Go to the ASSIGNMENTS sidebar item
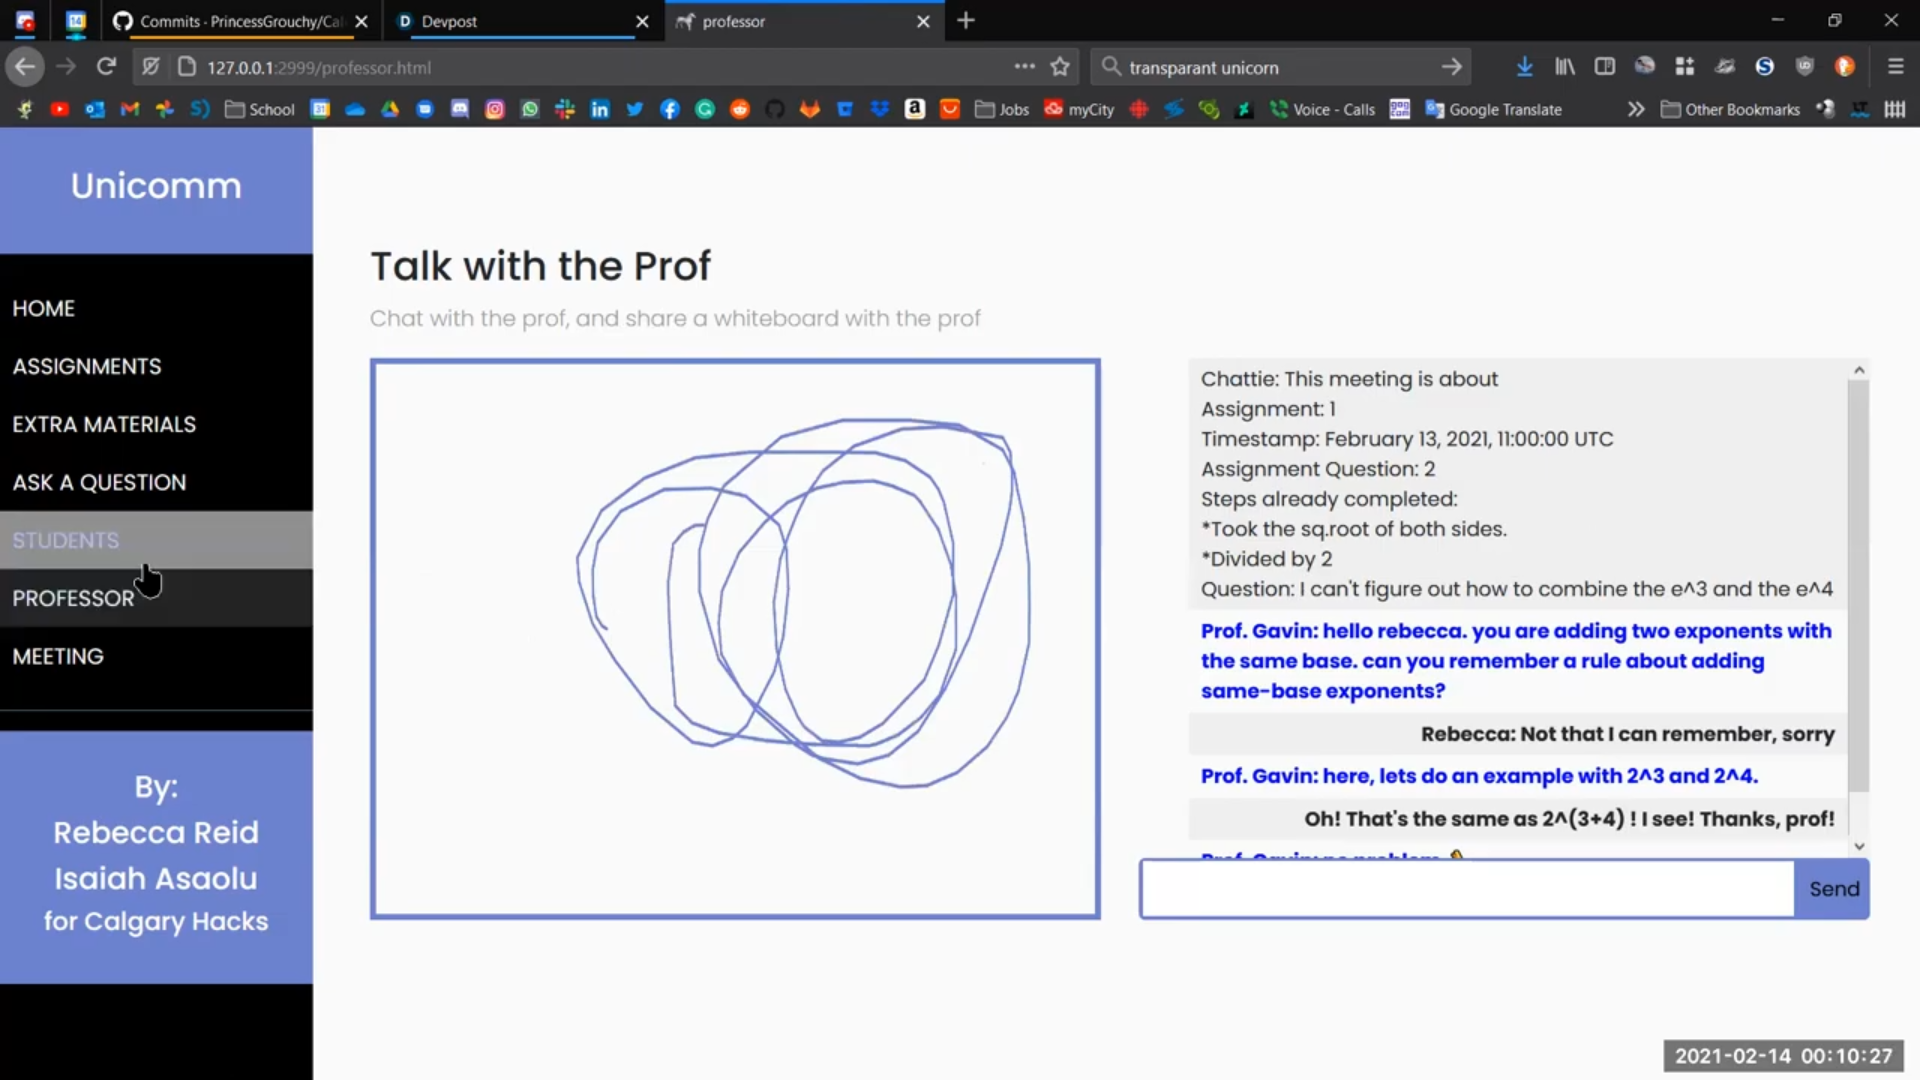This screenshot has width=1920, height=1080. pos(87,366)
